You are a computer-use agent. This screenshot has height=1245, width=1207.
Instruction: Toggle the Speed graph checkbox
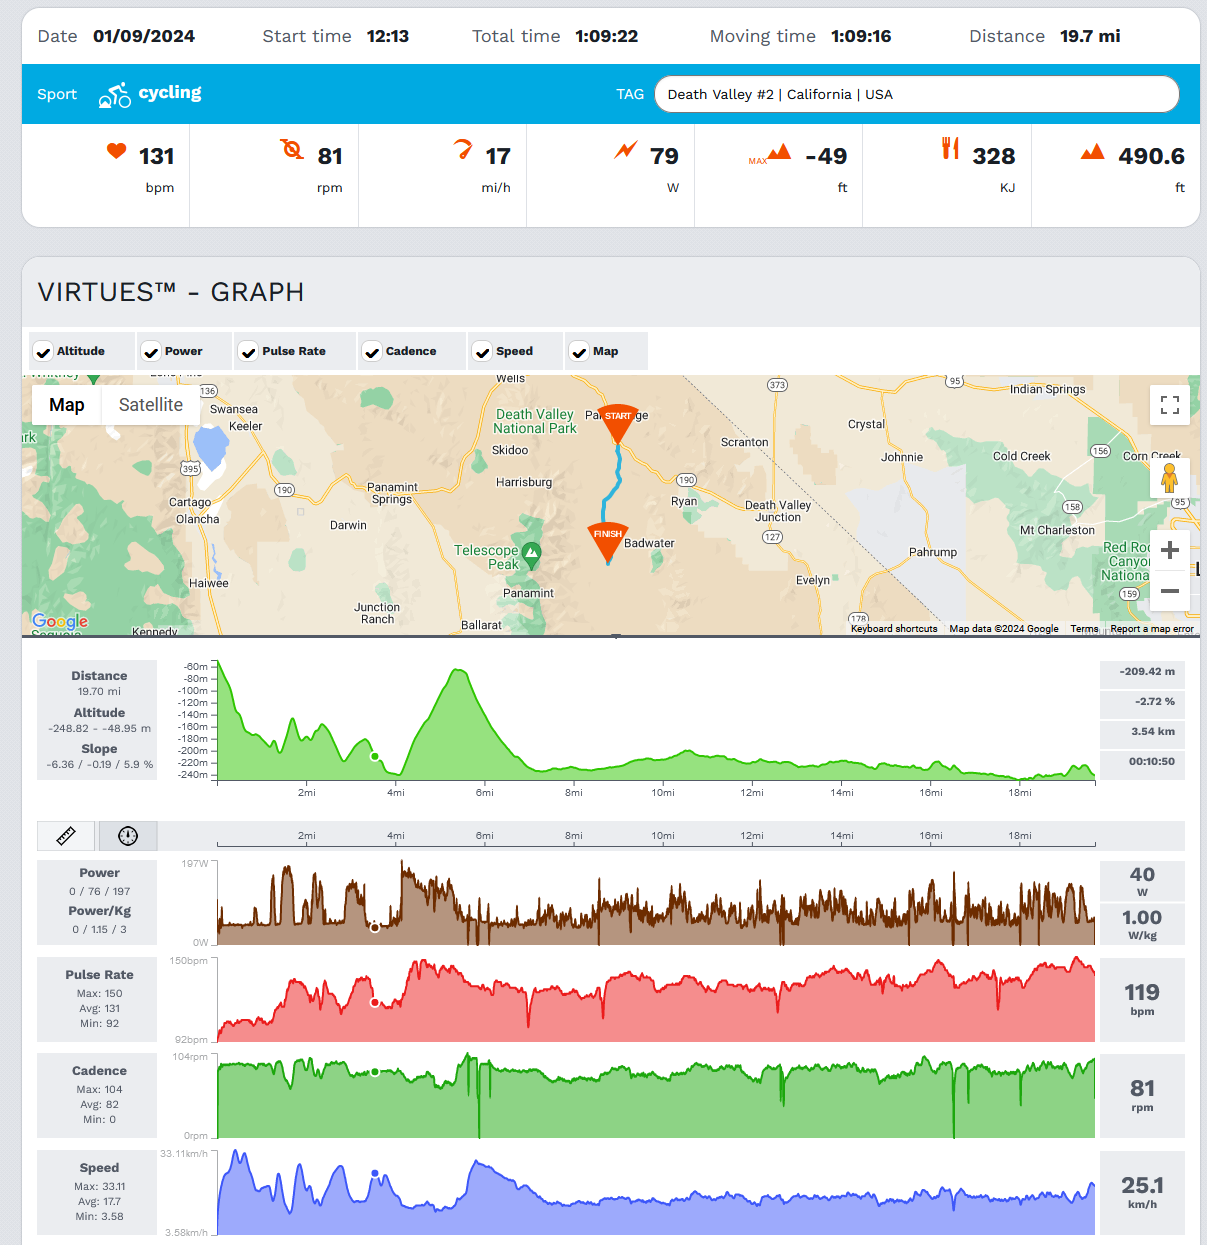[x=482, y=352]
